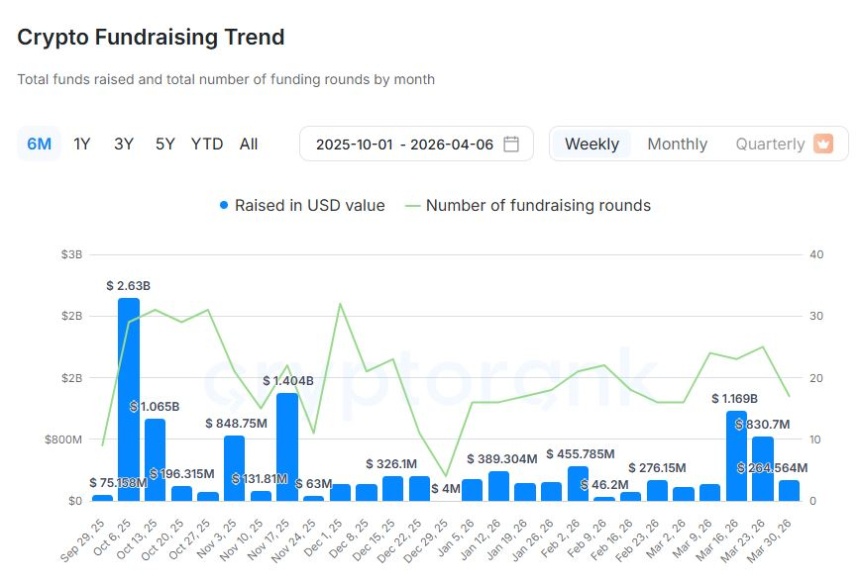Screen dimensions: 860x585
Task: Click the $1.404B bar for Nov 17
Action: coord(287,447)
